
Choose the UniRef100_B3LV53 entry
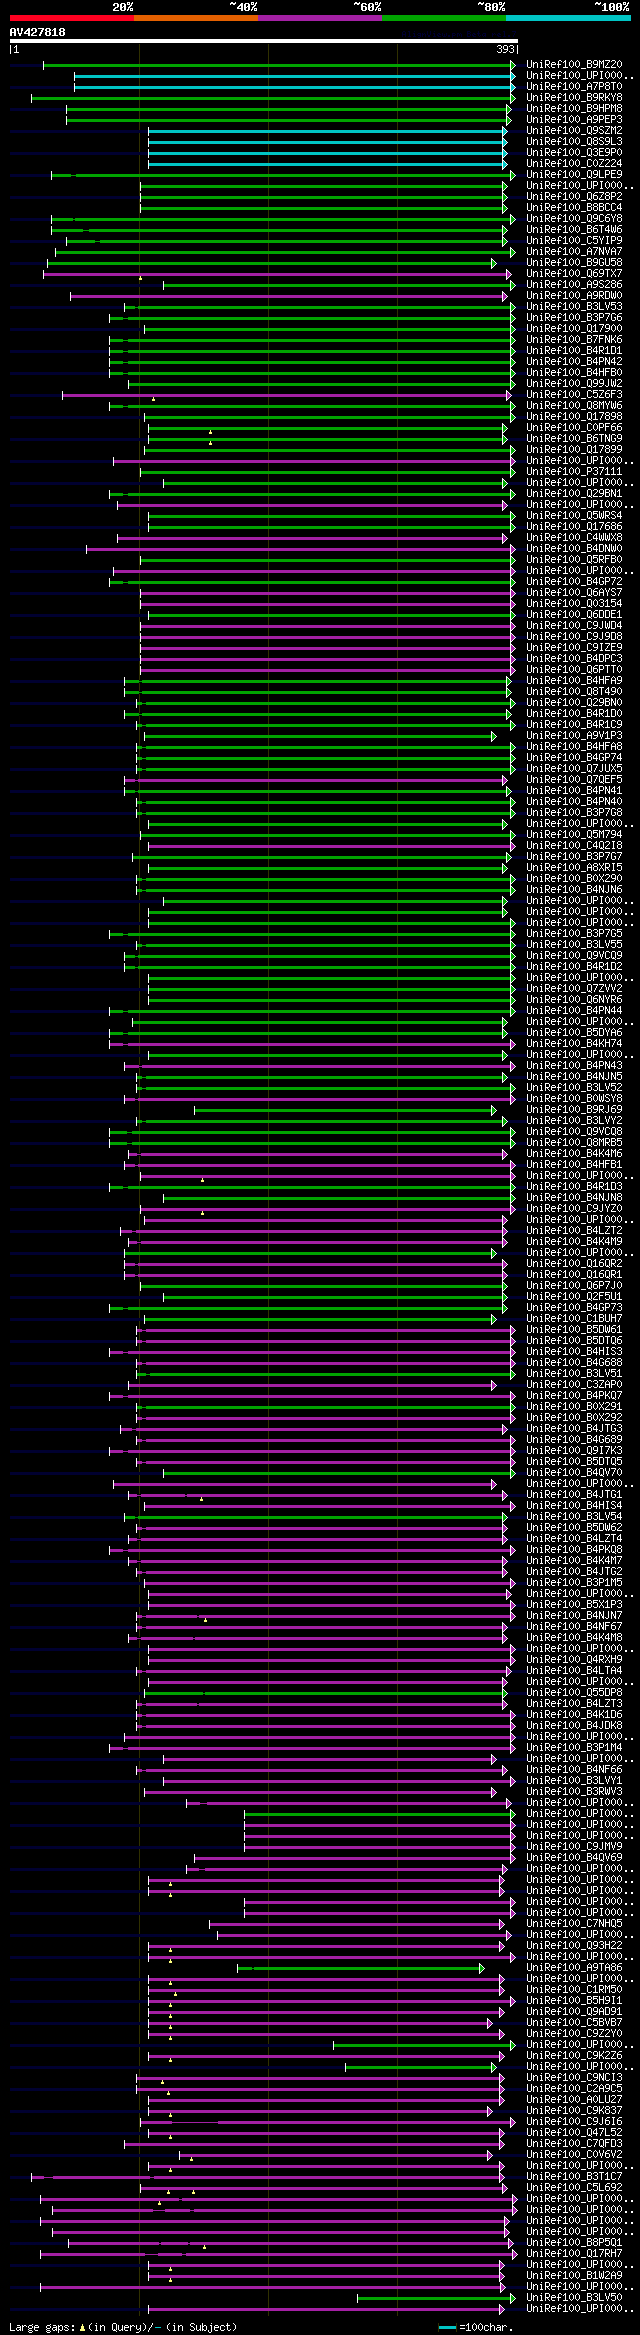[574, 307]
